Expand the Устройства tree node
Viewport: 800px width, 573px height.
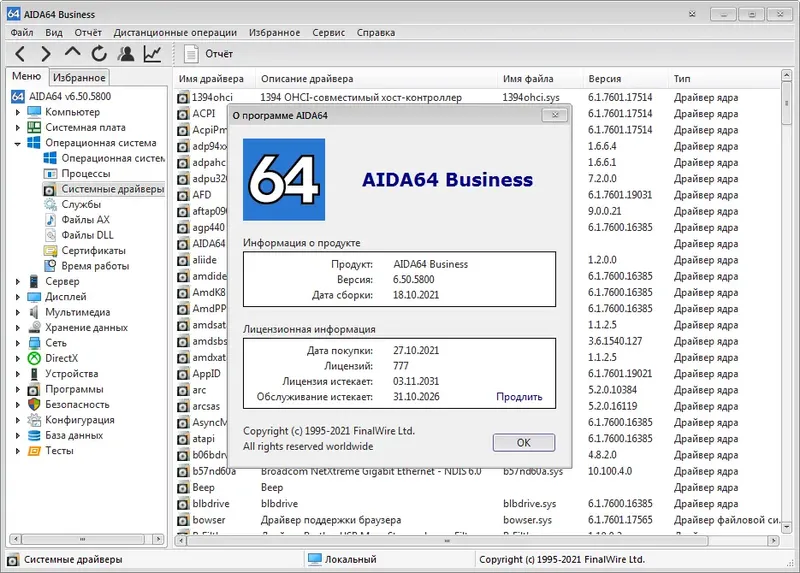(x=18, y=374)
